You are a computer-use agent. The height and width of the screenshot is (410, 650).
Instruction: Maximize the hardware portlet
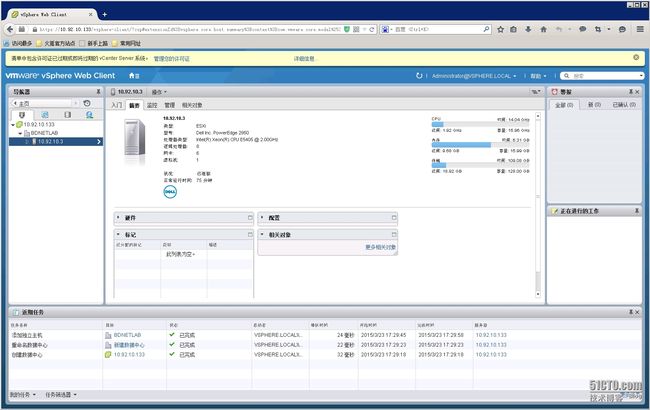(250, 217)
